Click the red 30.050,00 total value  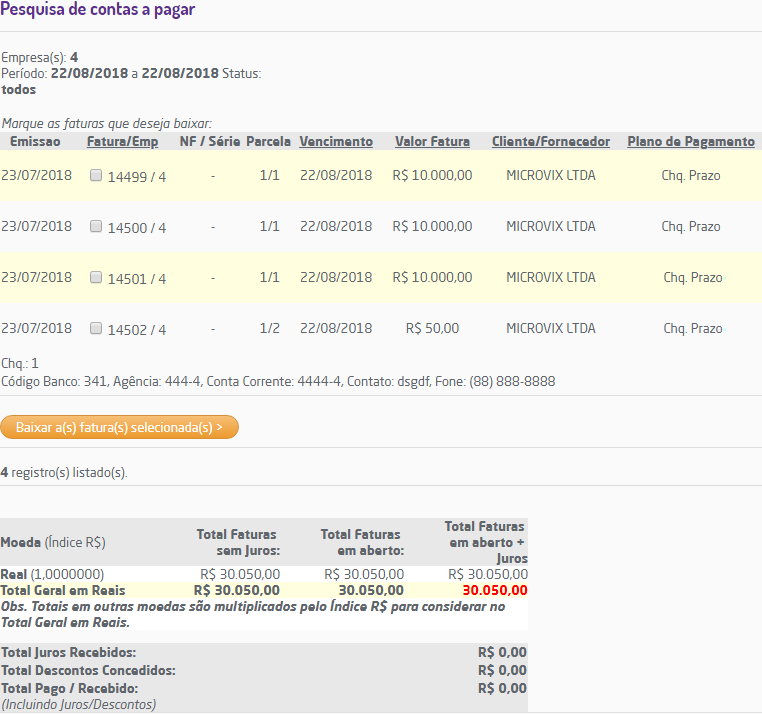pos(495,590)
